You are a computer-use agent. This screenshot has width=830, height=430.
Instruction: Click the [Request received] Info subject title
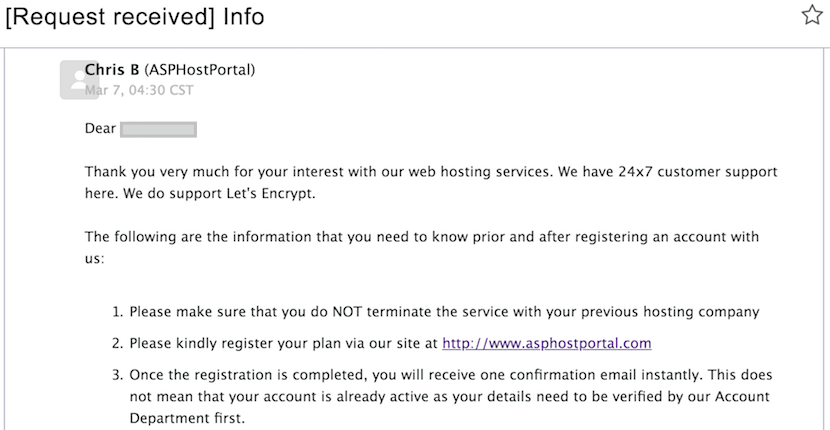pyautogui.click(x=134, y=17)
